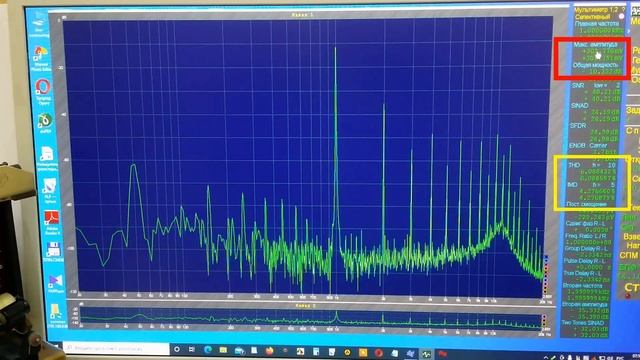Image resolution: width=640 pixels, height=360 pixels.
Task: Click the Главная частота label
Action: click(596, 24)
